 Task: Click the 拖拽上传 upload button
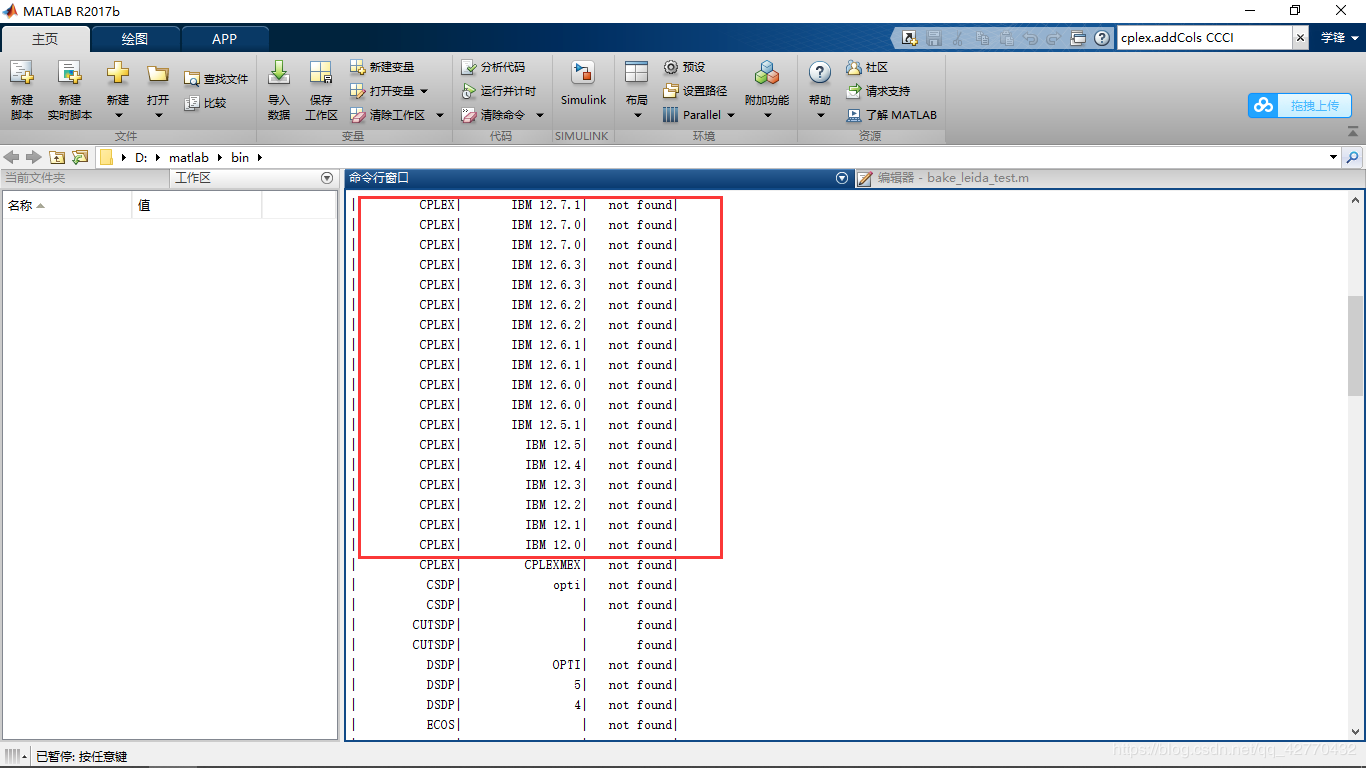click(x=1299, y=105)
